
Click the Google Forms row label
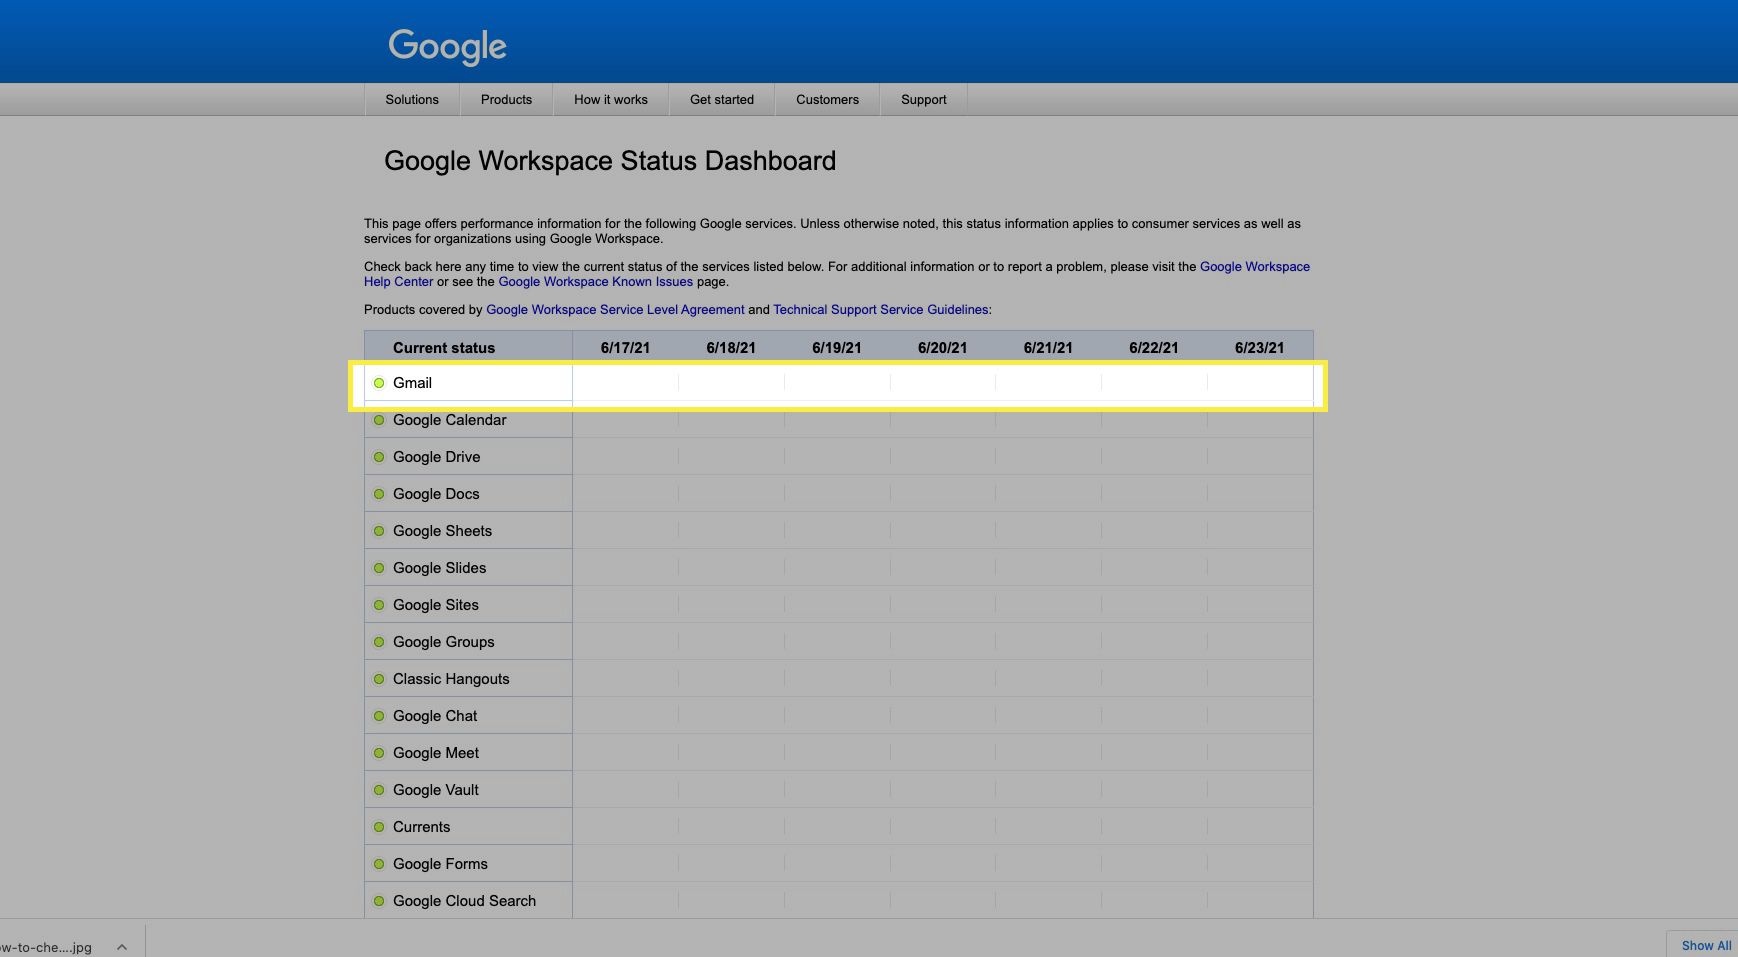[440, 864]
